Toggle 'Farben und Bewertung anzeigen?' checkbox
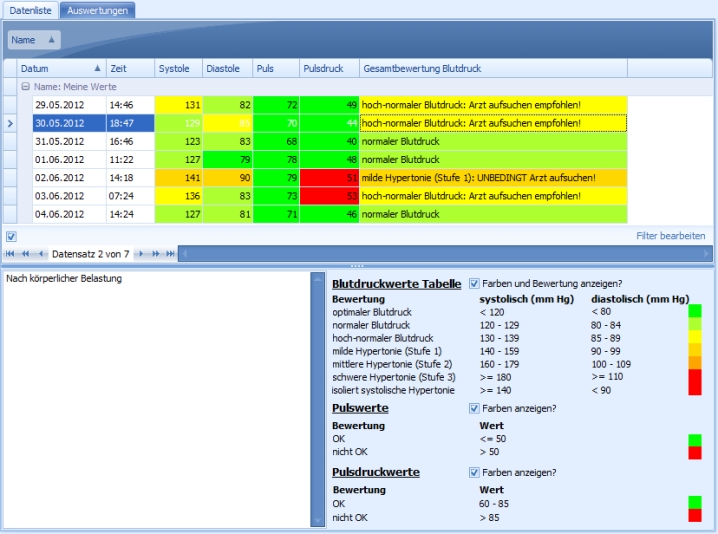This screenshot has width=718, height=534. (x=475, y=283)
